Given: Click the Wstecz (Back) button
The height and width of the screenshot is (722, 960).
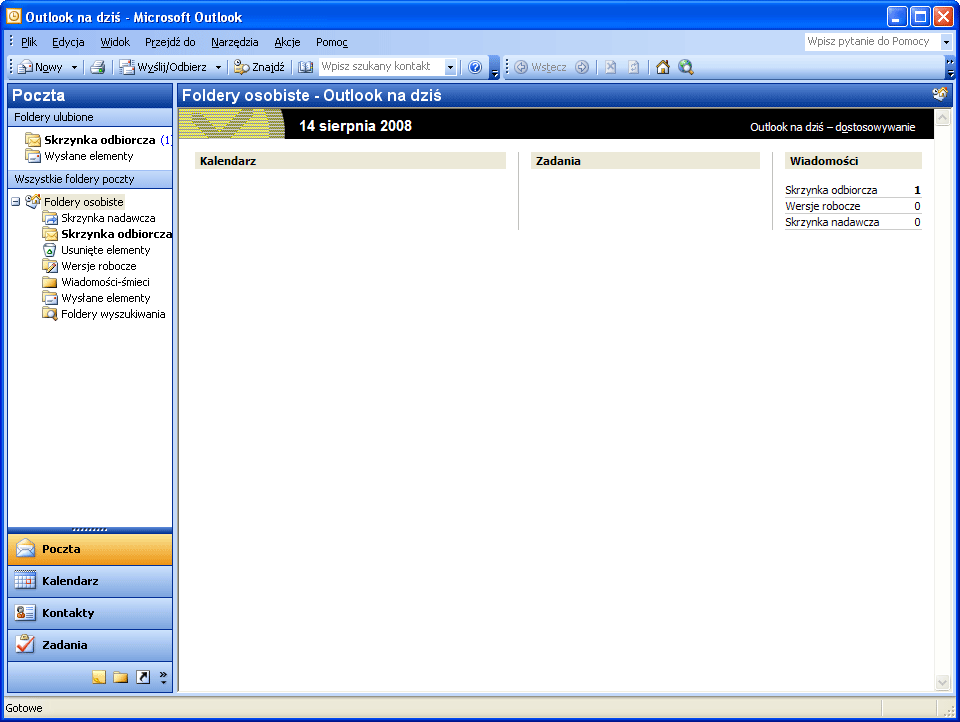Looking at the screenshot, I should (540, 67).
